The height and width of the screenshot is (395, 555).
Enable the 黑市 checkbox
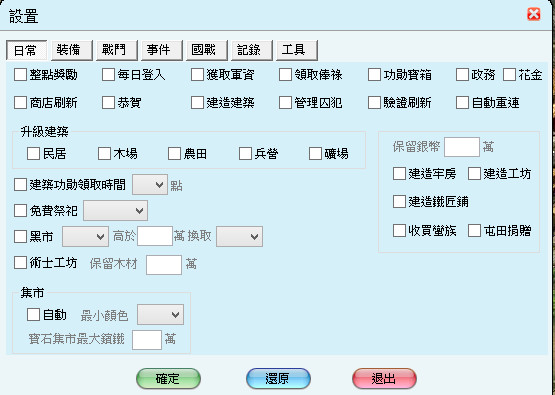[x=20, y=236]
